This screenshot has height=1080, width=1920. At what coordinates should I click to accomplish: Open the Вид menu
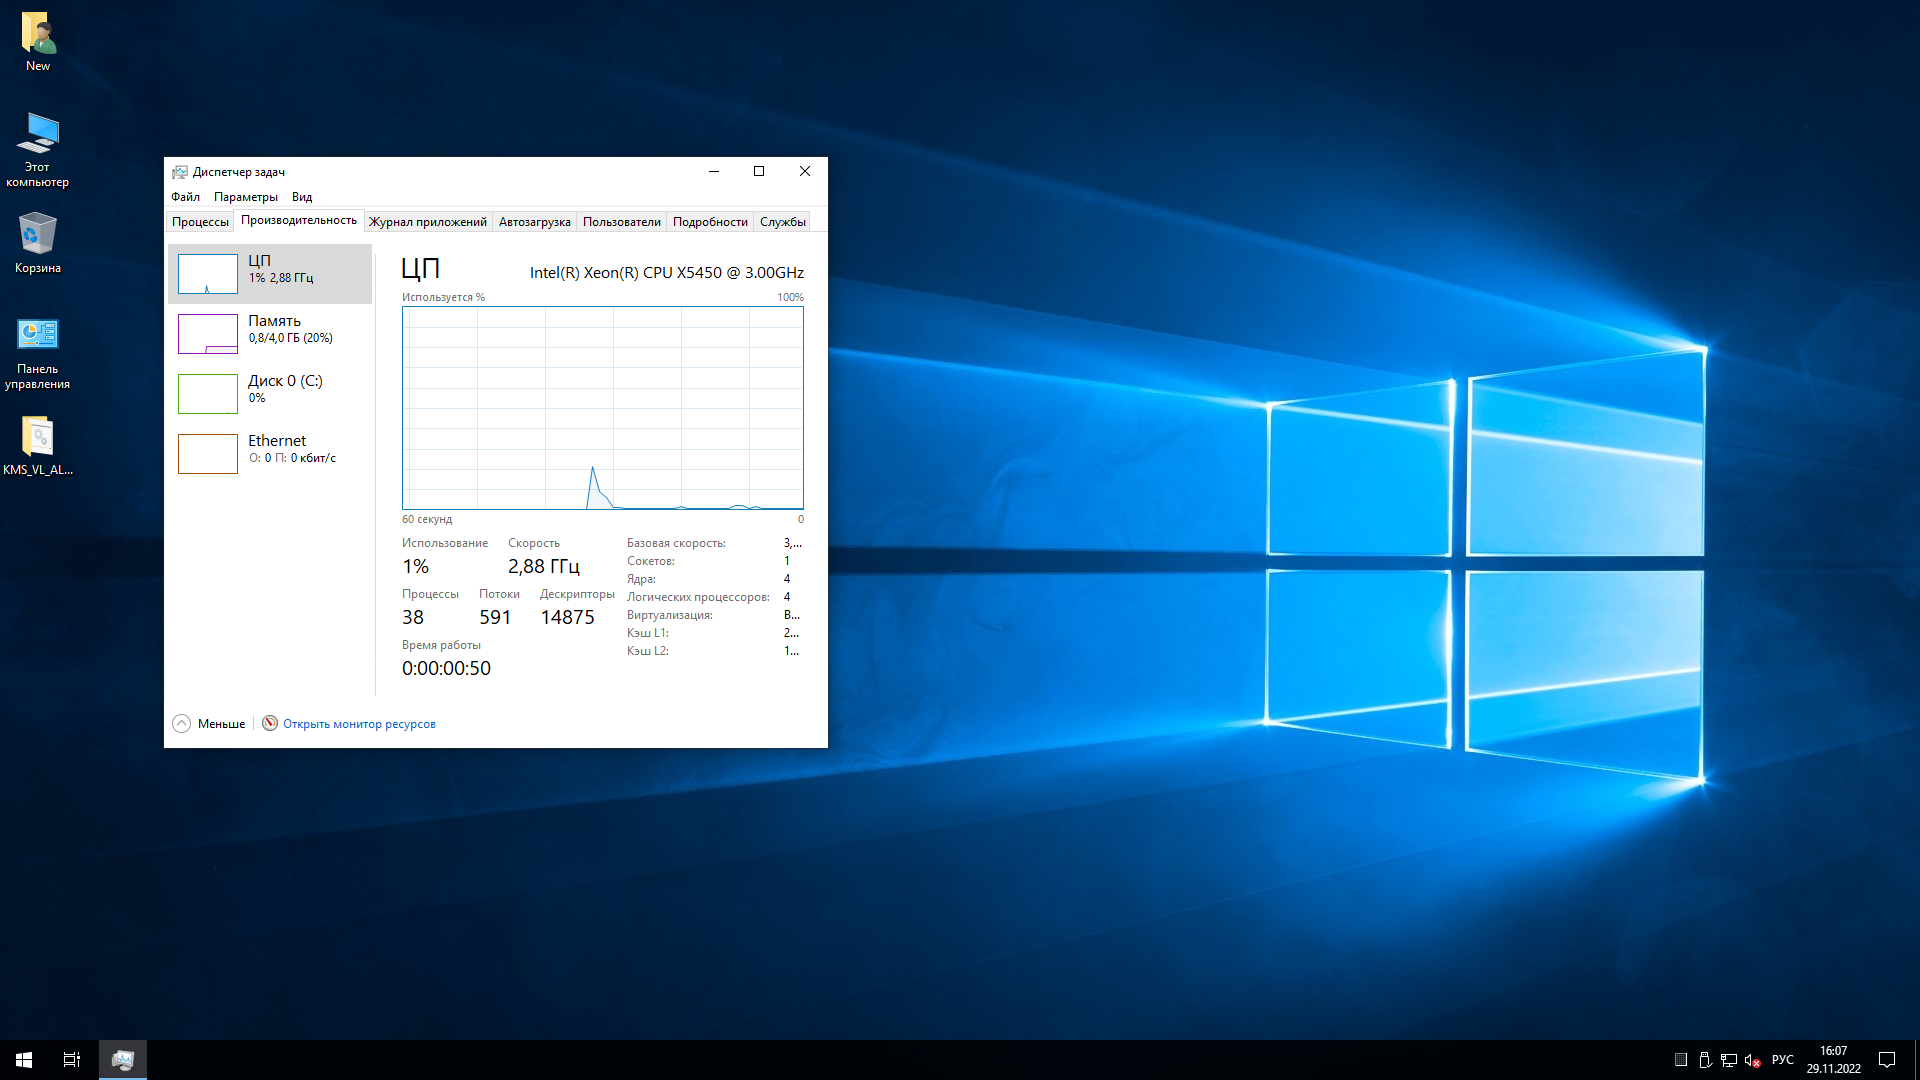pyautogui.click(x=302, y=197)
